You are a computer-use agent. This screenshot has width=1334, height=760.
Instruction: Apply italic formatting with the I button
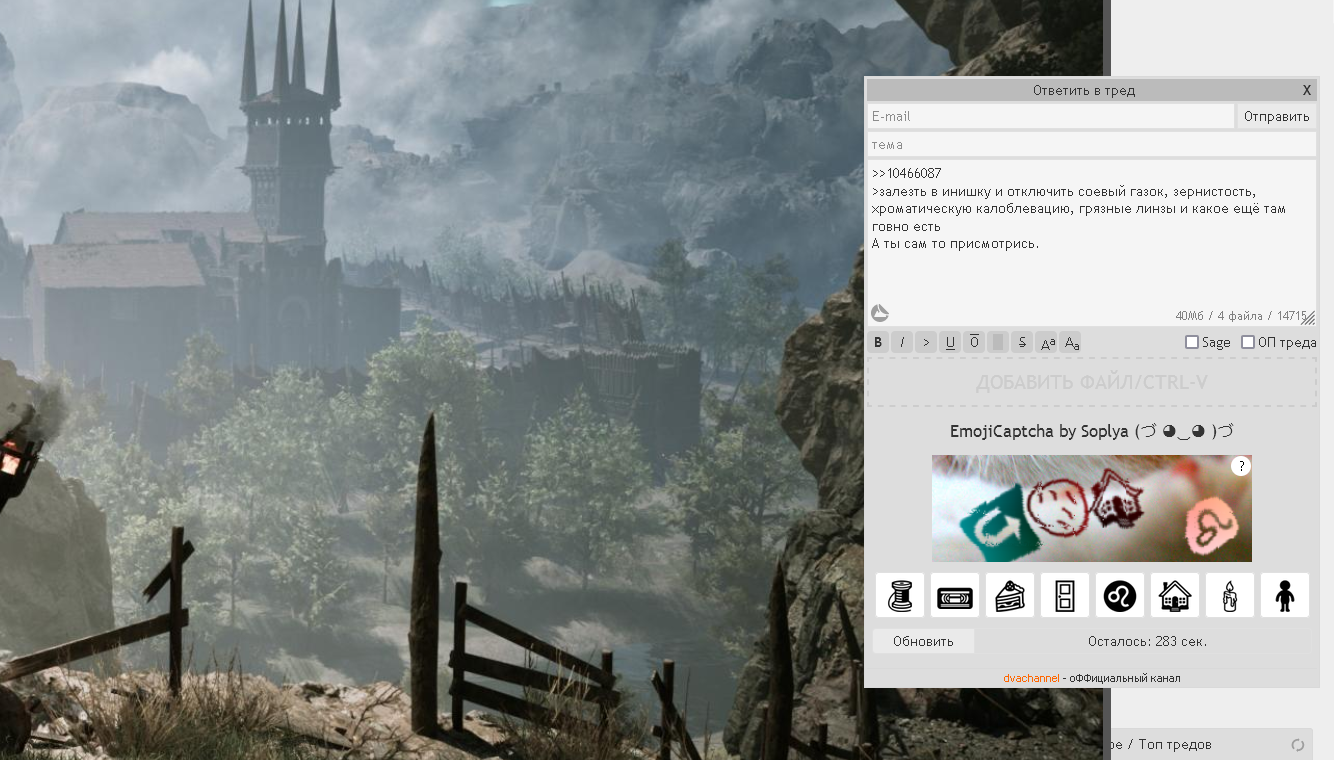(x=902, y=343)
